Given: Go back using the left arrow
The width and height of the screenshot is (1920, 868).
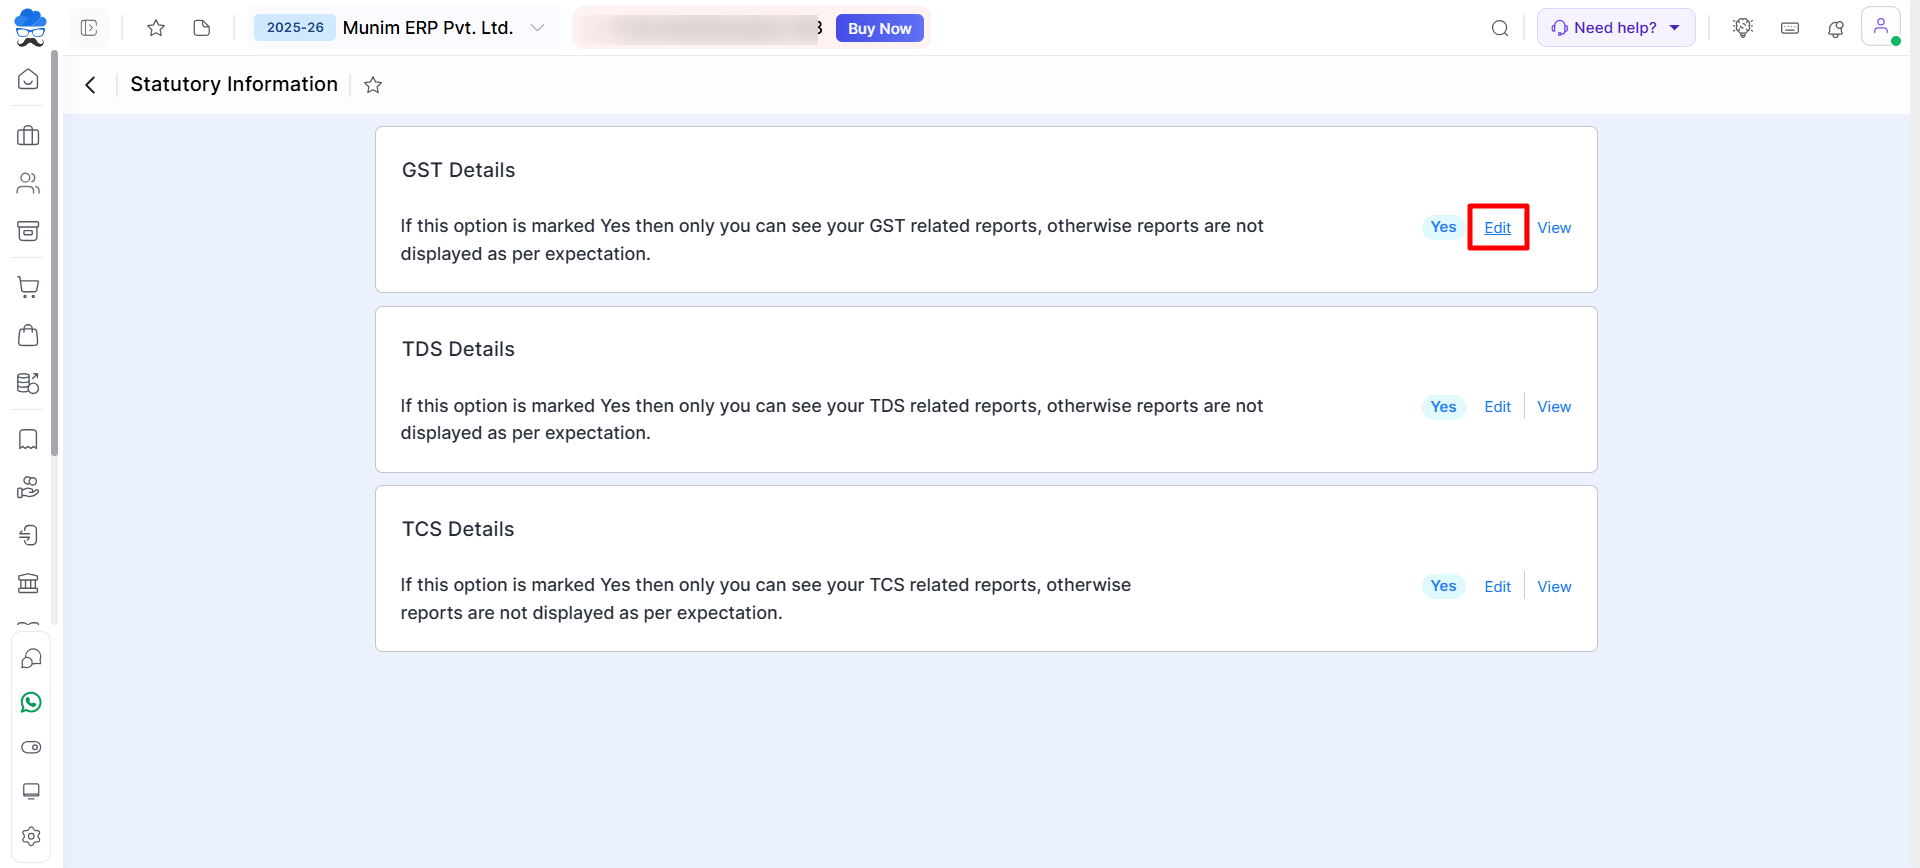Looking at the screenshot, I should pos(91,85).
